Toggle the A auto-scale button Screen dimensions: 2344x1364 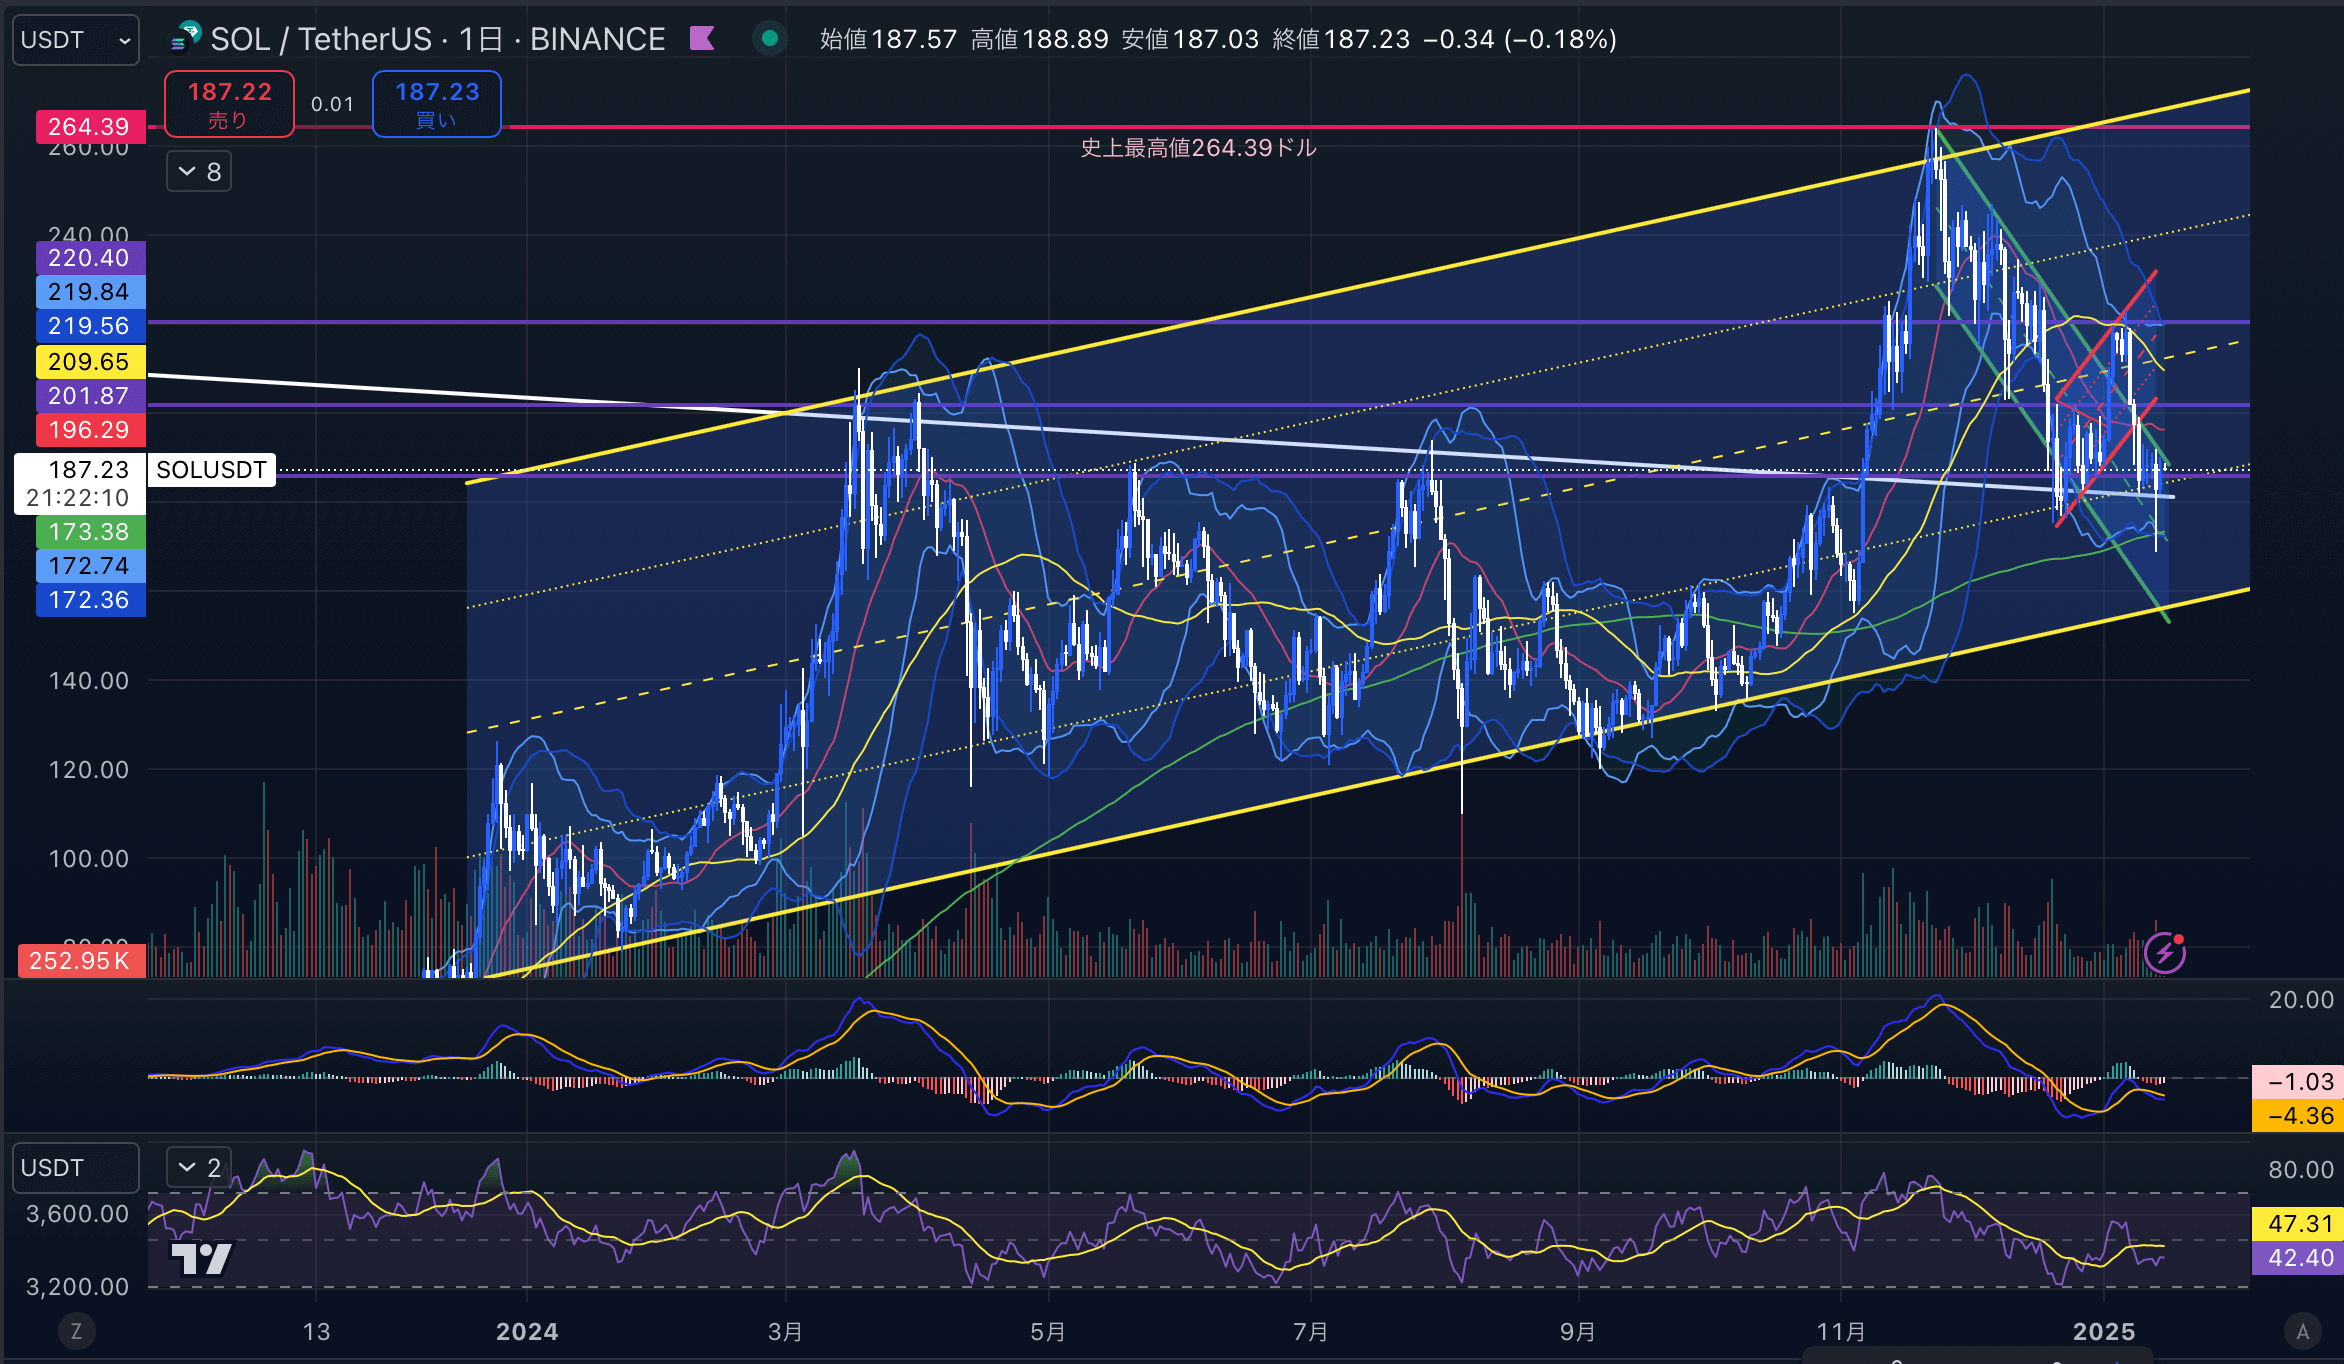[2302, 1331]
